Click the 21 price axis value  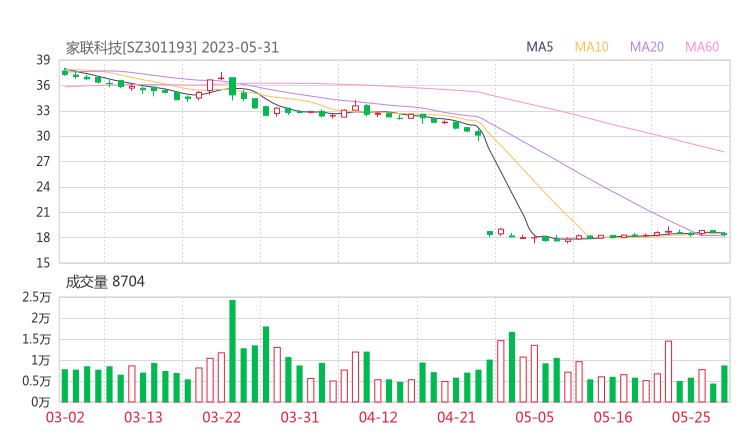pyautogui.click(x=43, y=212)
